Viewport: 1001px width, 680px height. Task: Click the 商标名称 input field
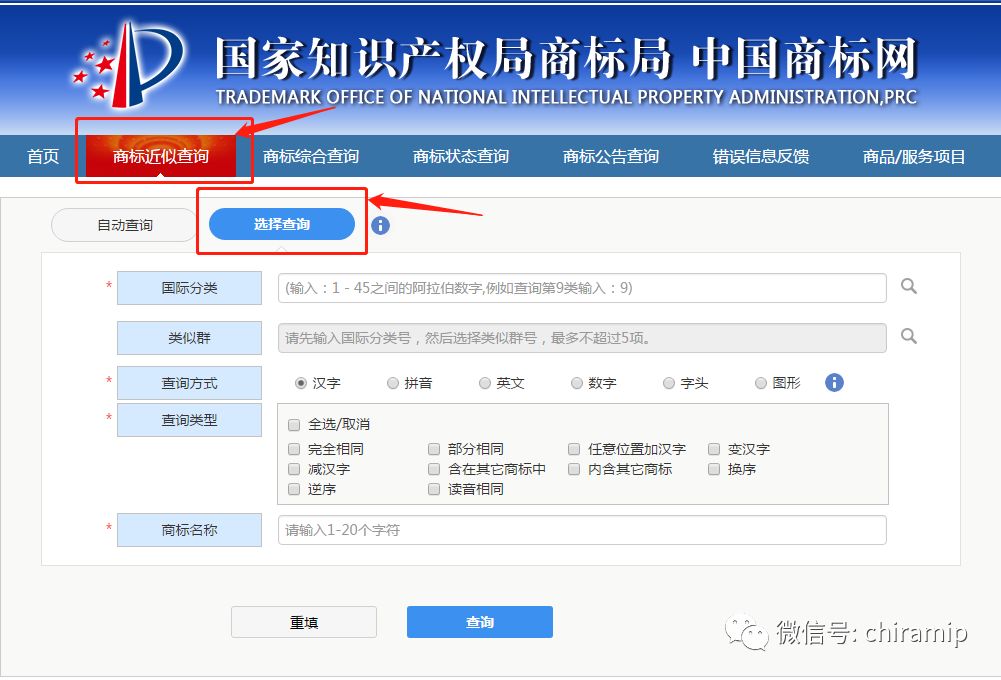coord(582,530)
